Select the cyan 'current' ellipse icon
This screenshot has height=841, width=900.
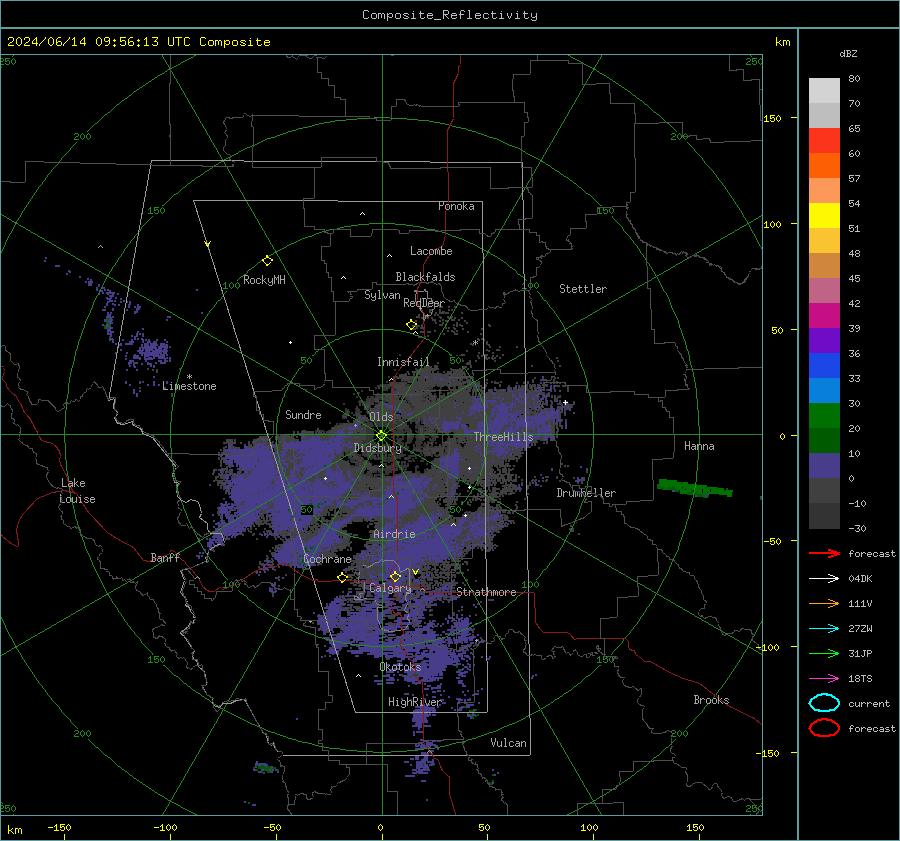pos(824,703)
